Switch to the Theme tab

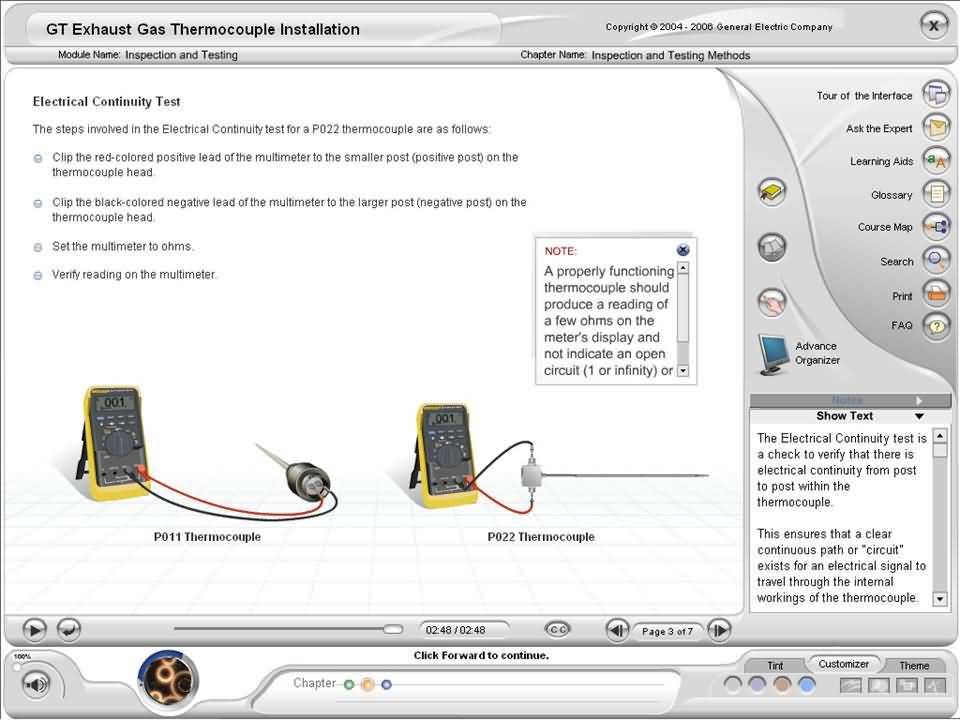913,665
